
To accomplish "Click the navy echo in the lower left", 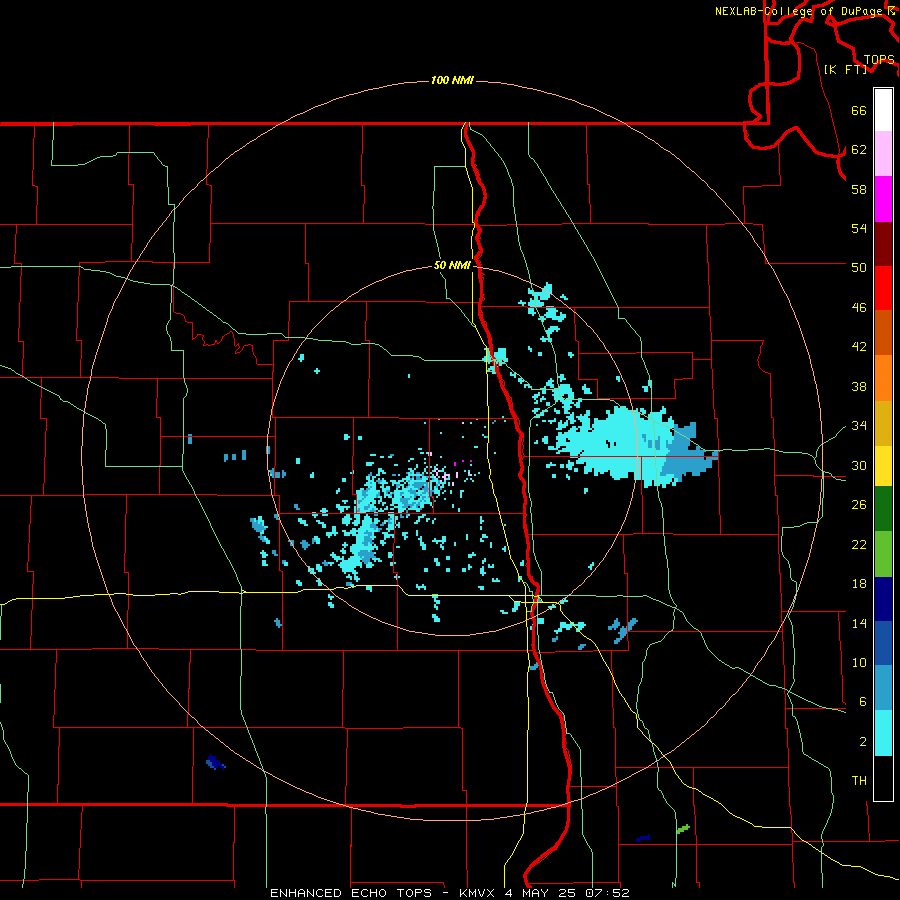I will point(215,762).
